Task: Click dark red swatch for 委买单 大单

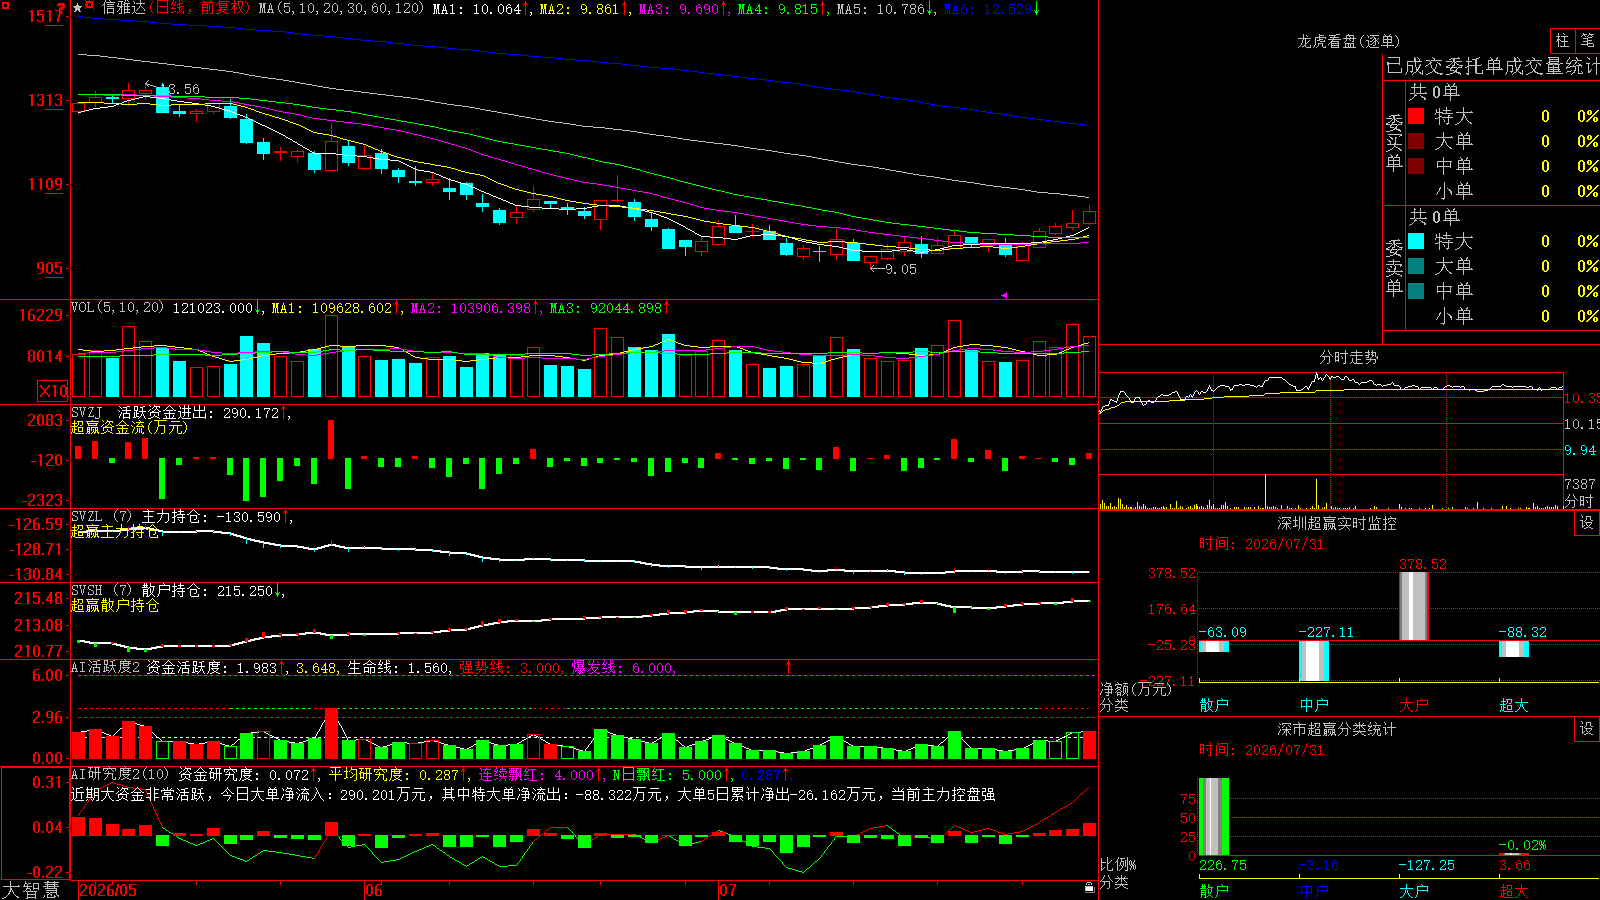Action: pyautogui.click(x=1416, y=141)
